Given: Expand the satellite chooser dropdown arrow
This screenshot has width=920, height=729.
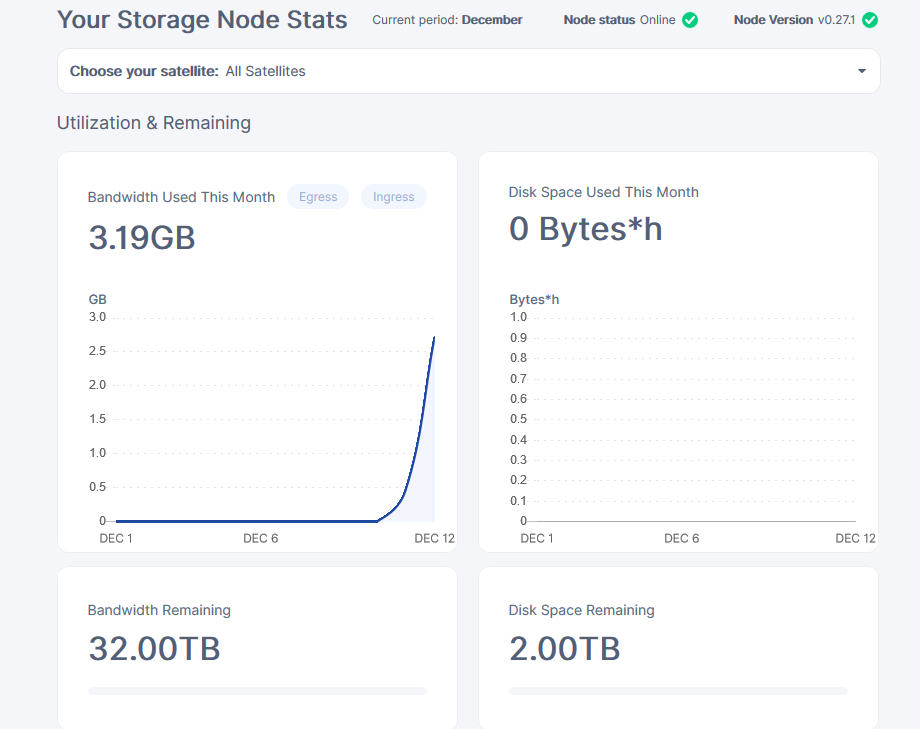Looking at the screenshot, I should [861, 71].
